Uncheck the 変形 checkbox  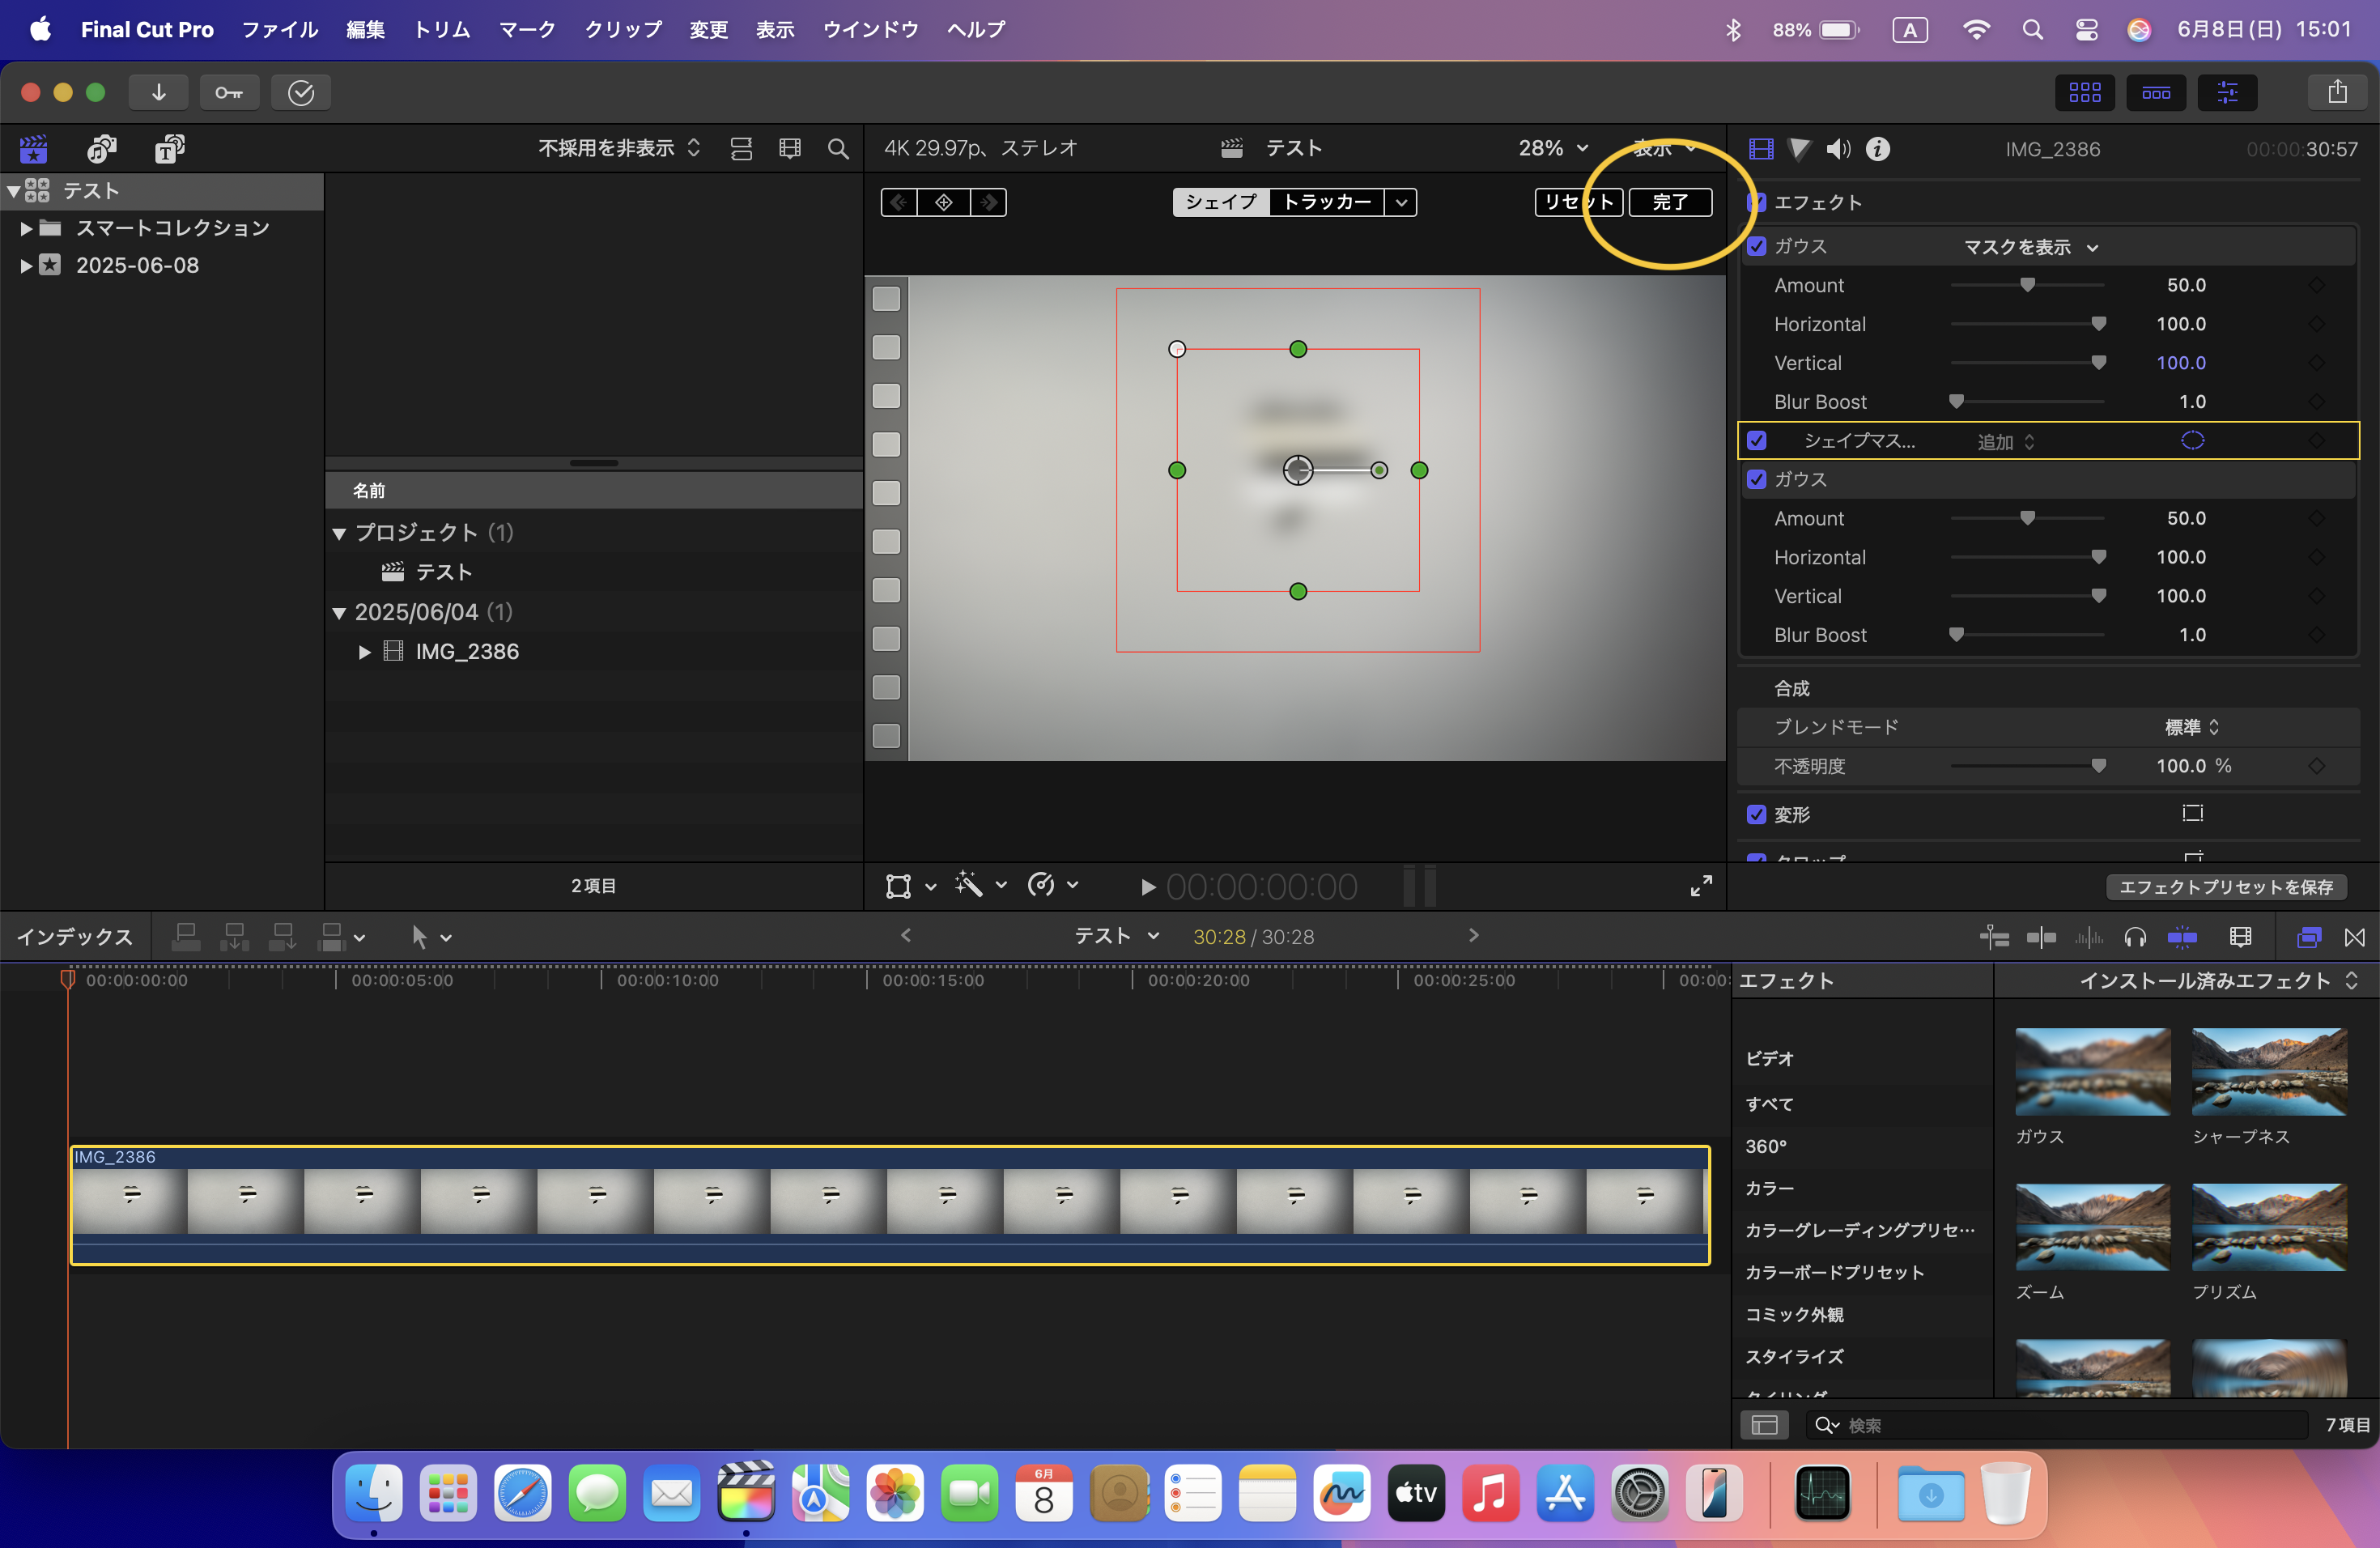[x=1757, y=814]
